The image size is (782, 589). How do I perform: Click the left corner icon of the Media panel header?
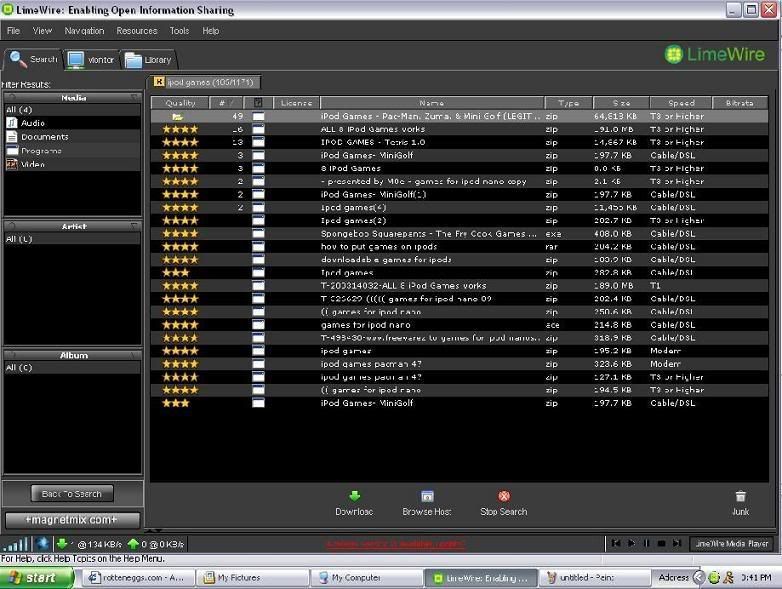click(x=11, y=97)
